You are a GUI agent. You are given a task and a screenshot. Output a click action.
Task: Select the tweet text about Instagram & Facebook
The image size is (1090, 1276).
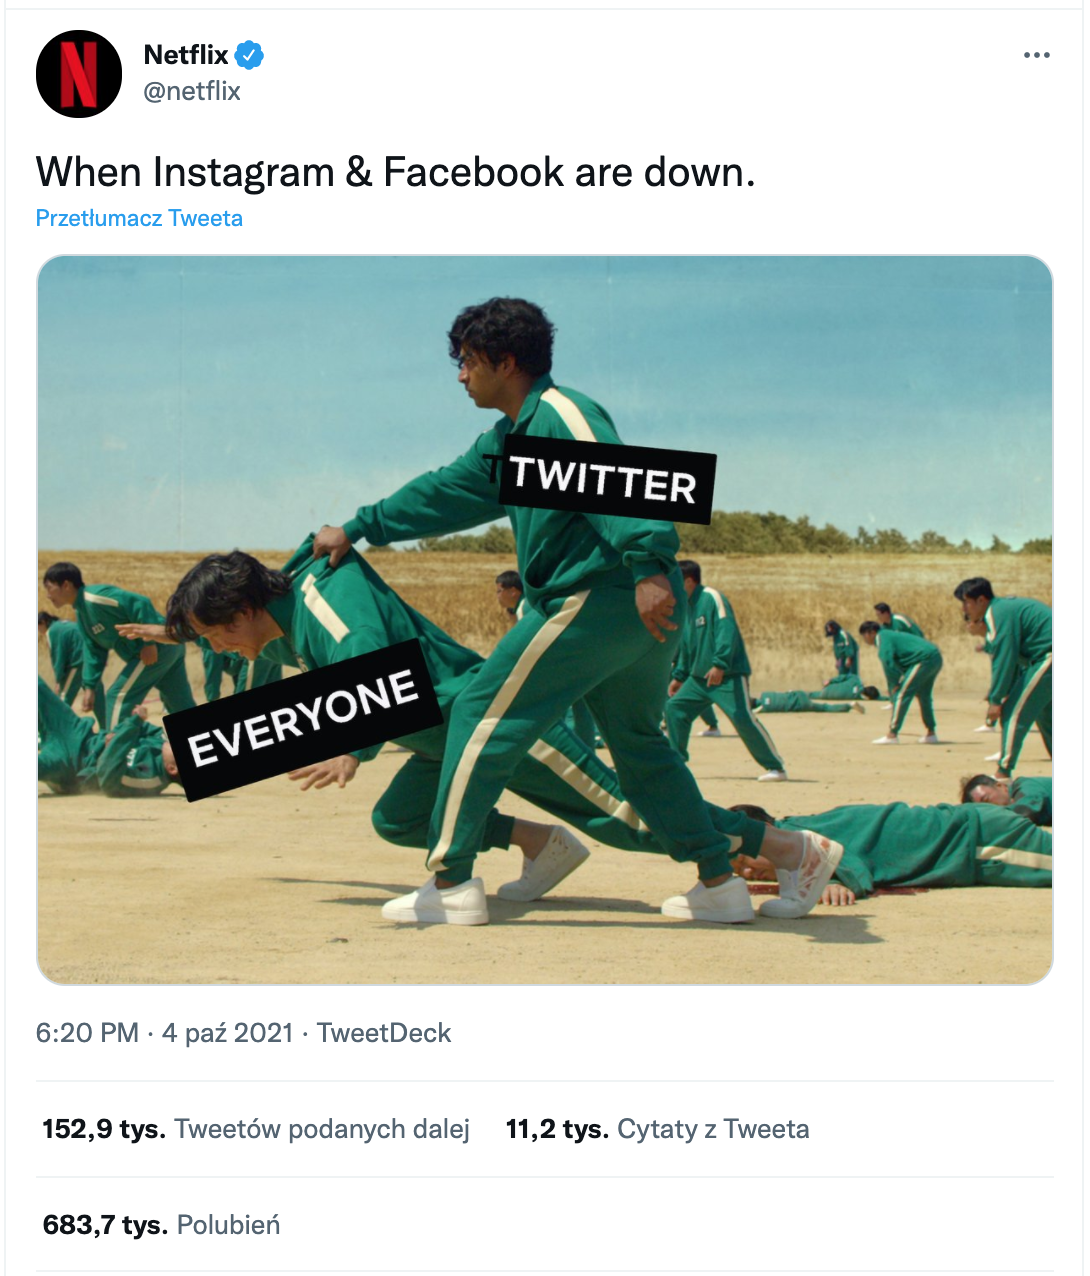[x=395, y=172]
